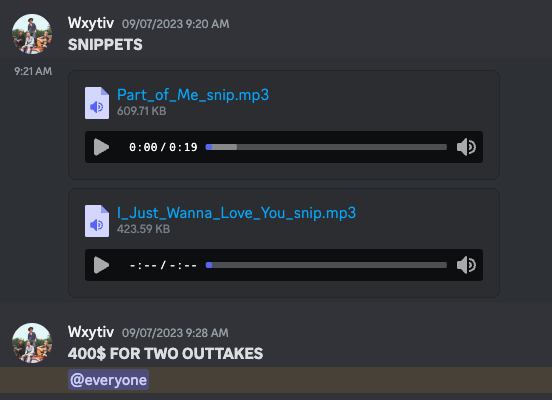Click the 0:00 / 0:19 time display
This screenshot has width=552, height=400.
(163, 147)
